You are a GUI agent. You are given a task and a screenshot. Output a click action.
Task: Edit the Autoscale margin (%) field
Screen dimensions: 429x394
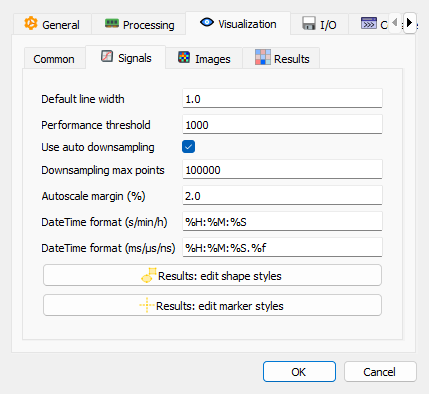click(x=282, y=196)
